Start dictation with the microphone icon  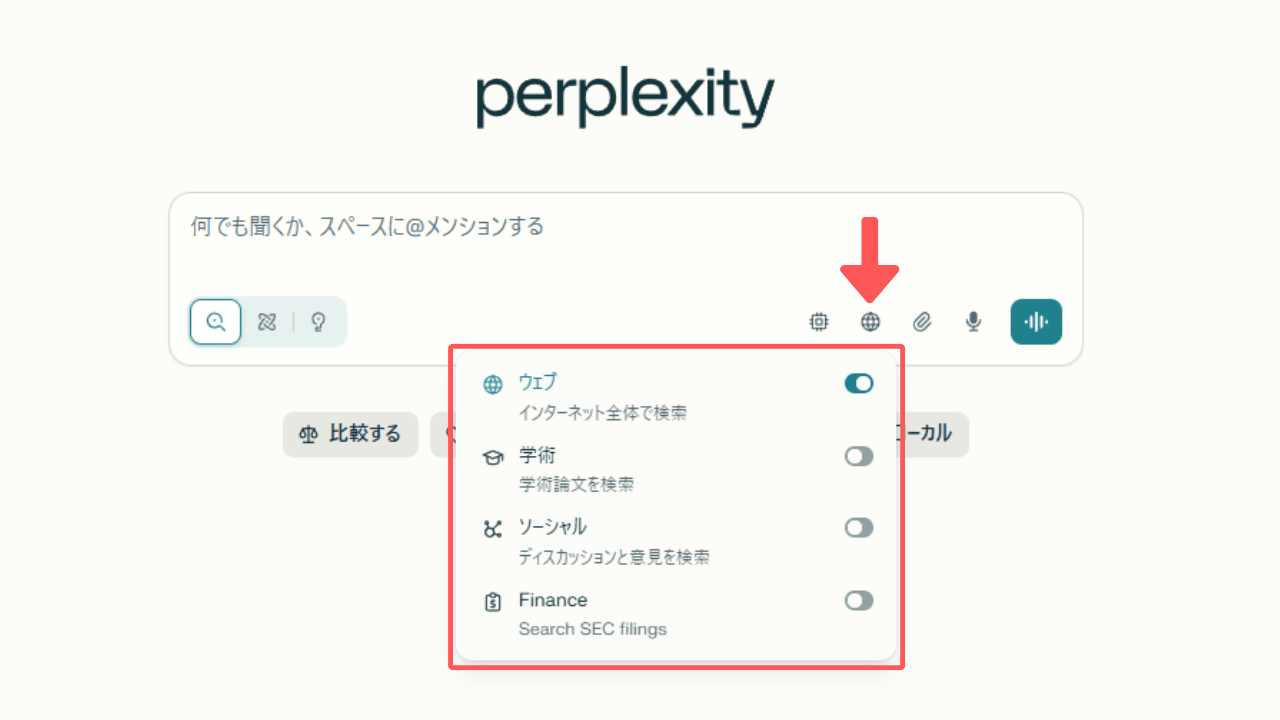(x=973, y=322)
